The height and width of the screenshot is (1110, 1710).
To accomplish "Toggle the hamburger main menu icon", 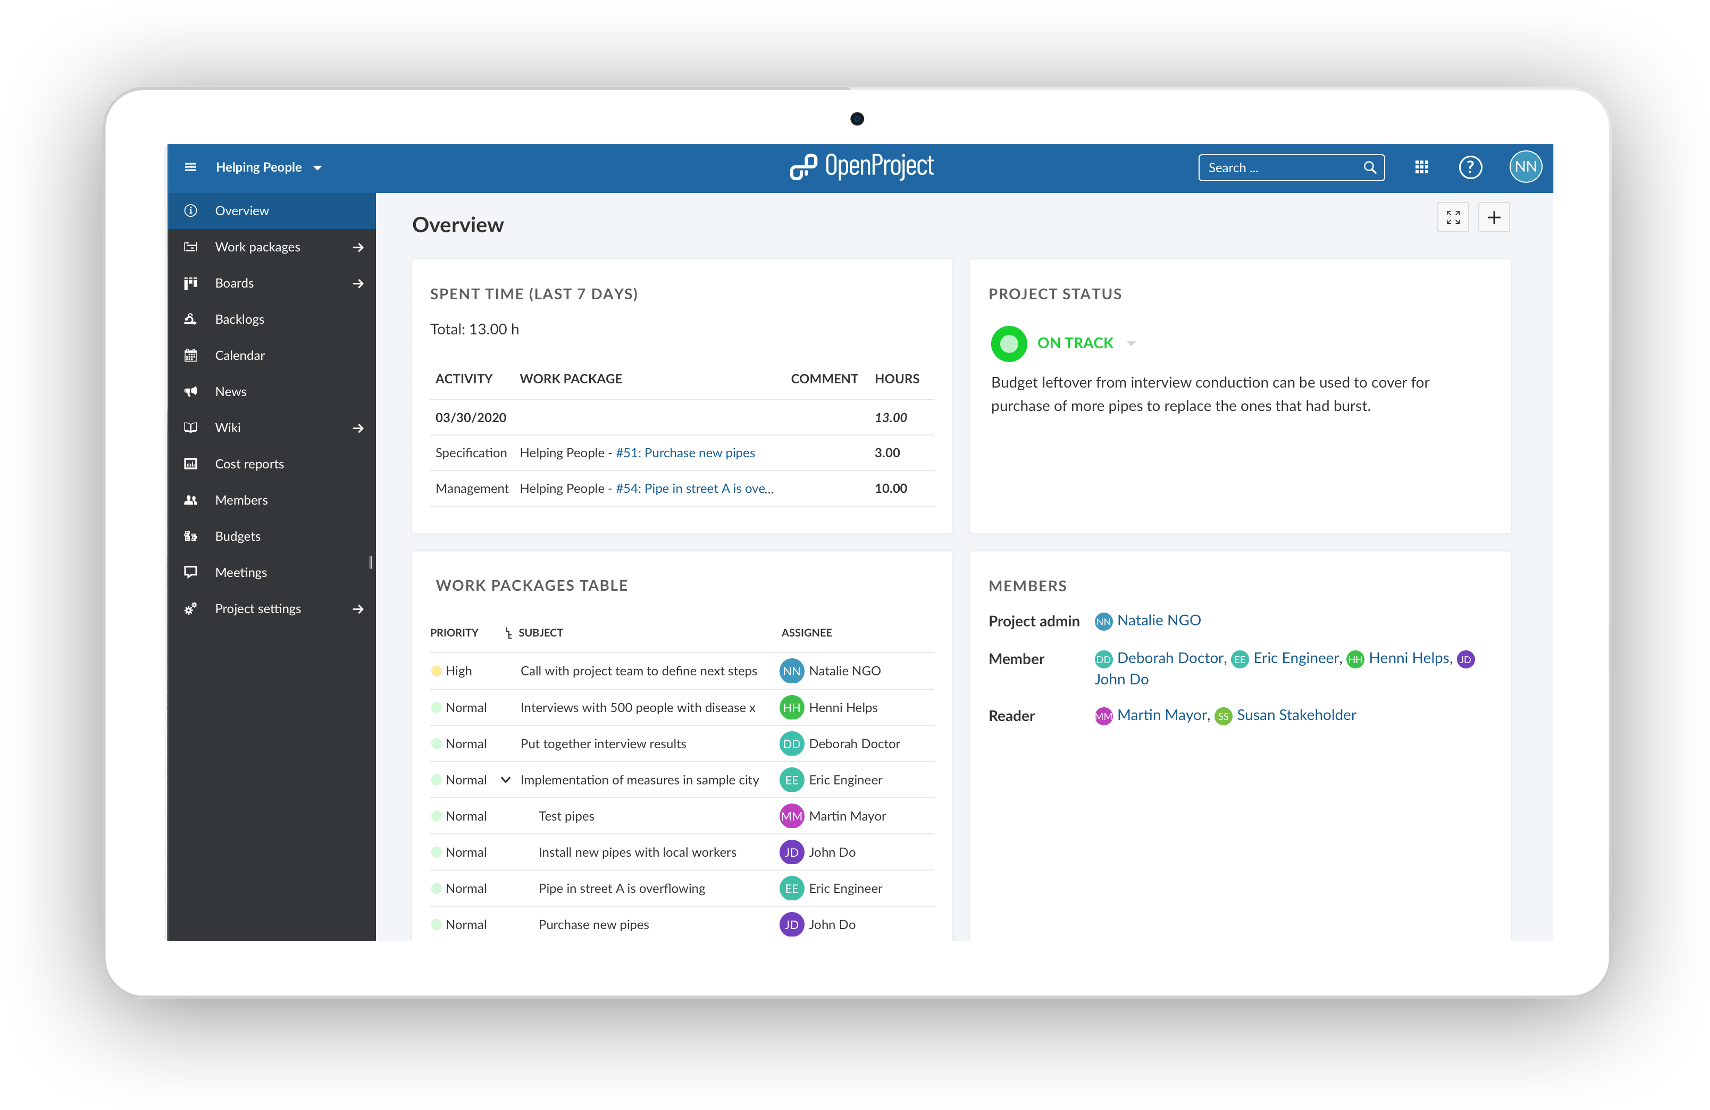I will pyautogui.click(x=190, y=168).
